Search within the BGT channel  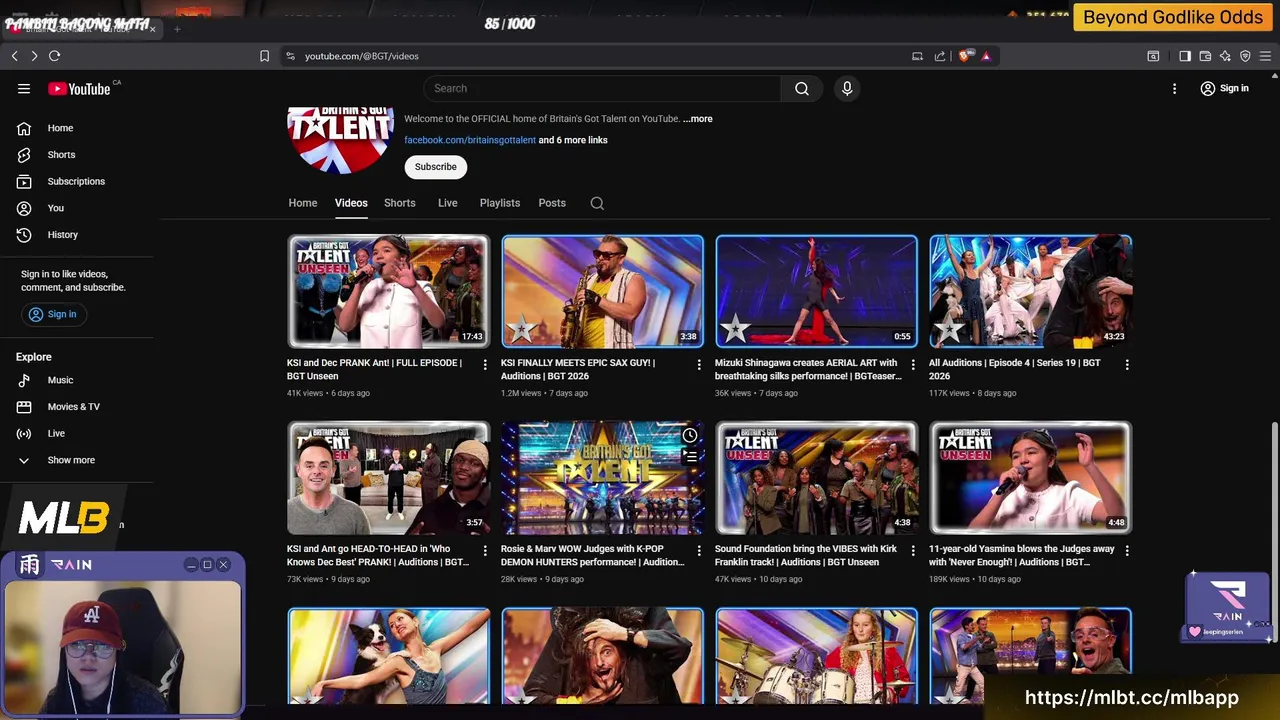(x=597, y=203)
